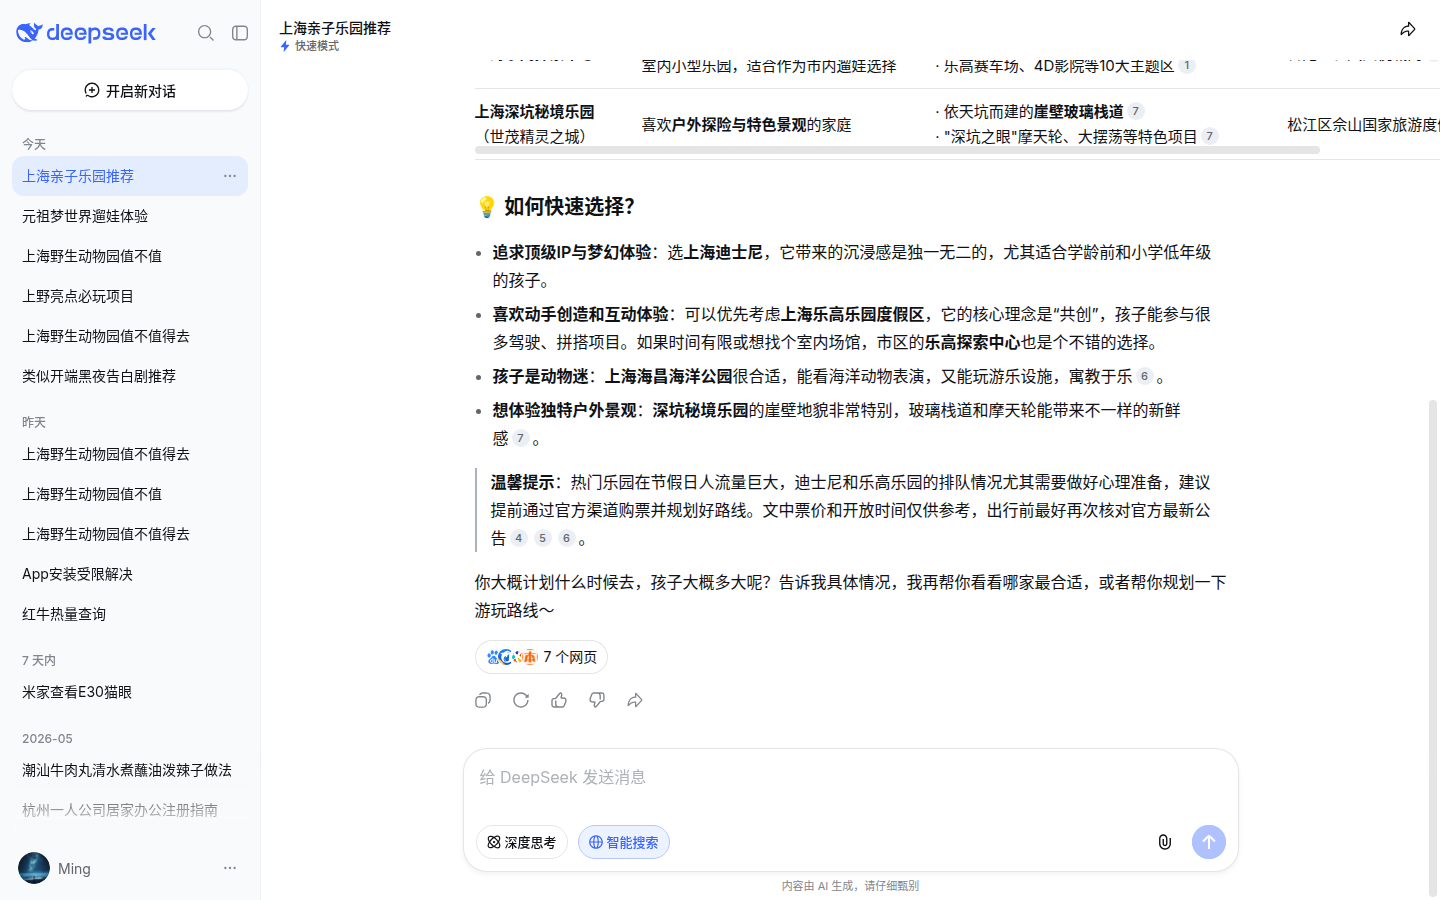Click the thumbs up icon
This screenshot has width=1440, height=900.
pyautogui.click(x=559, y=700)
